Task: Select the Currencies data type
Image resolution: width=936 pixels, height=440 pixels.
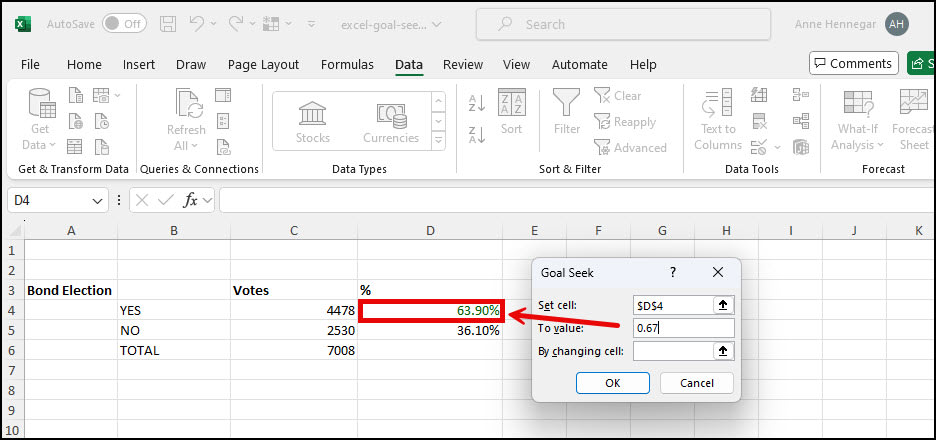Action: click(x=391, y=121)
